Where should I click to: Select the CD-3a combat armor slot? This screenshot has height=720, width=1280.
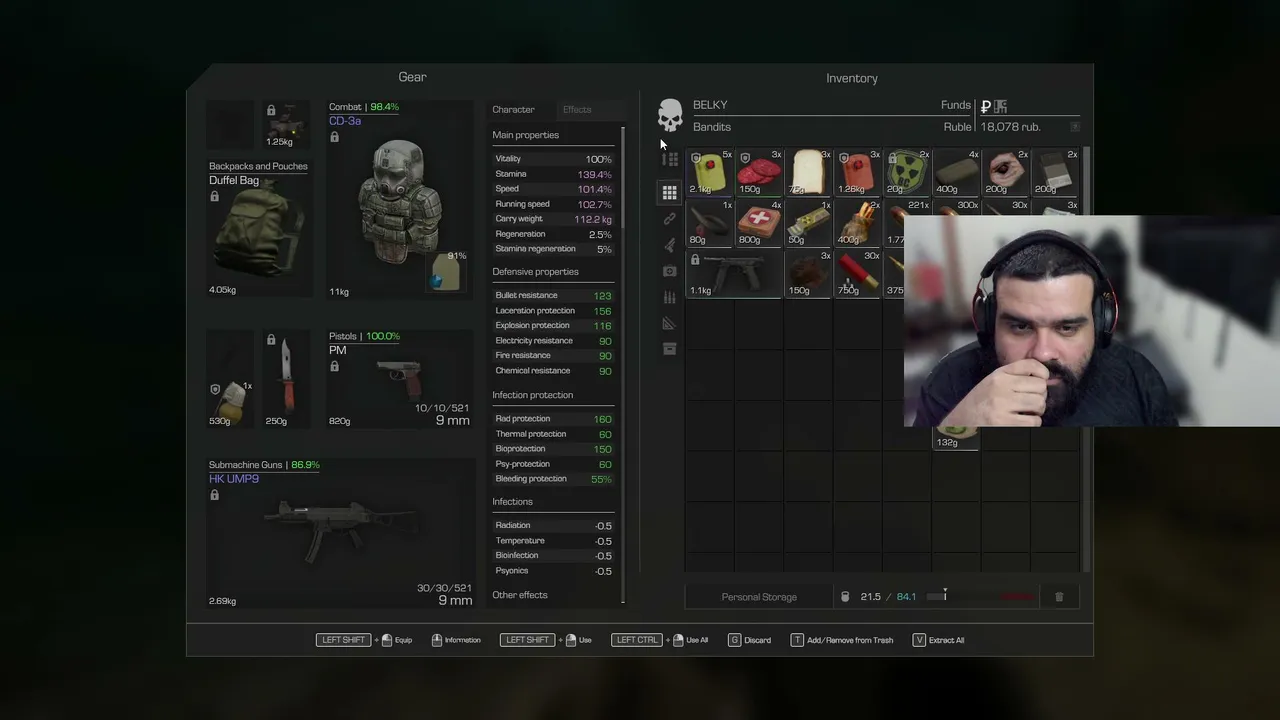(x=400, y=199)
